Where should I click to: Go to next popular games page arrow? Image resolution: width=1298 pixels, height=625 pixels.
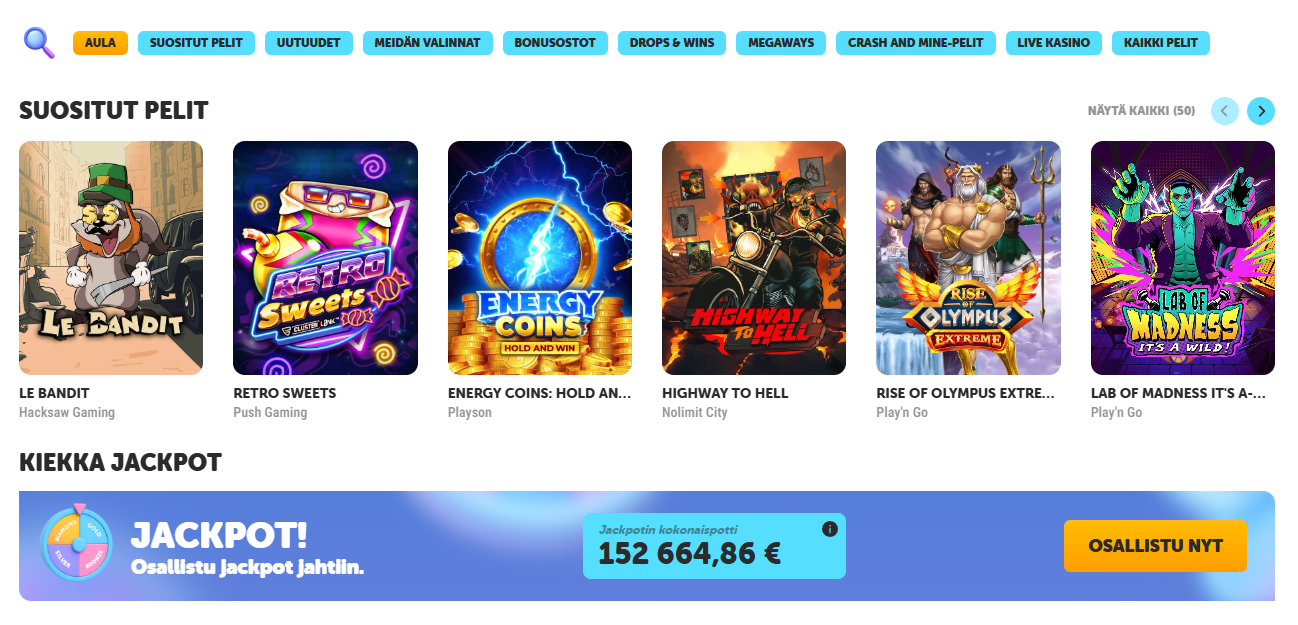(x=1261, y=111)
